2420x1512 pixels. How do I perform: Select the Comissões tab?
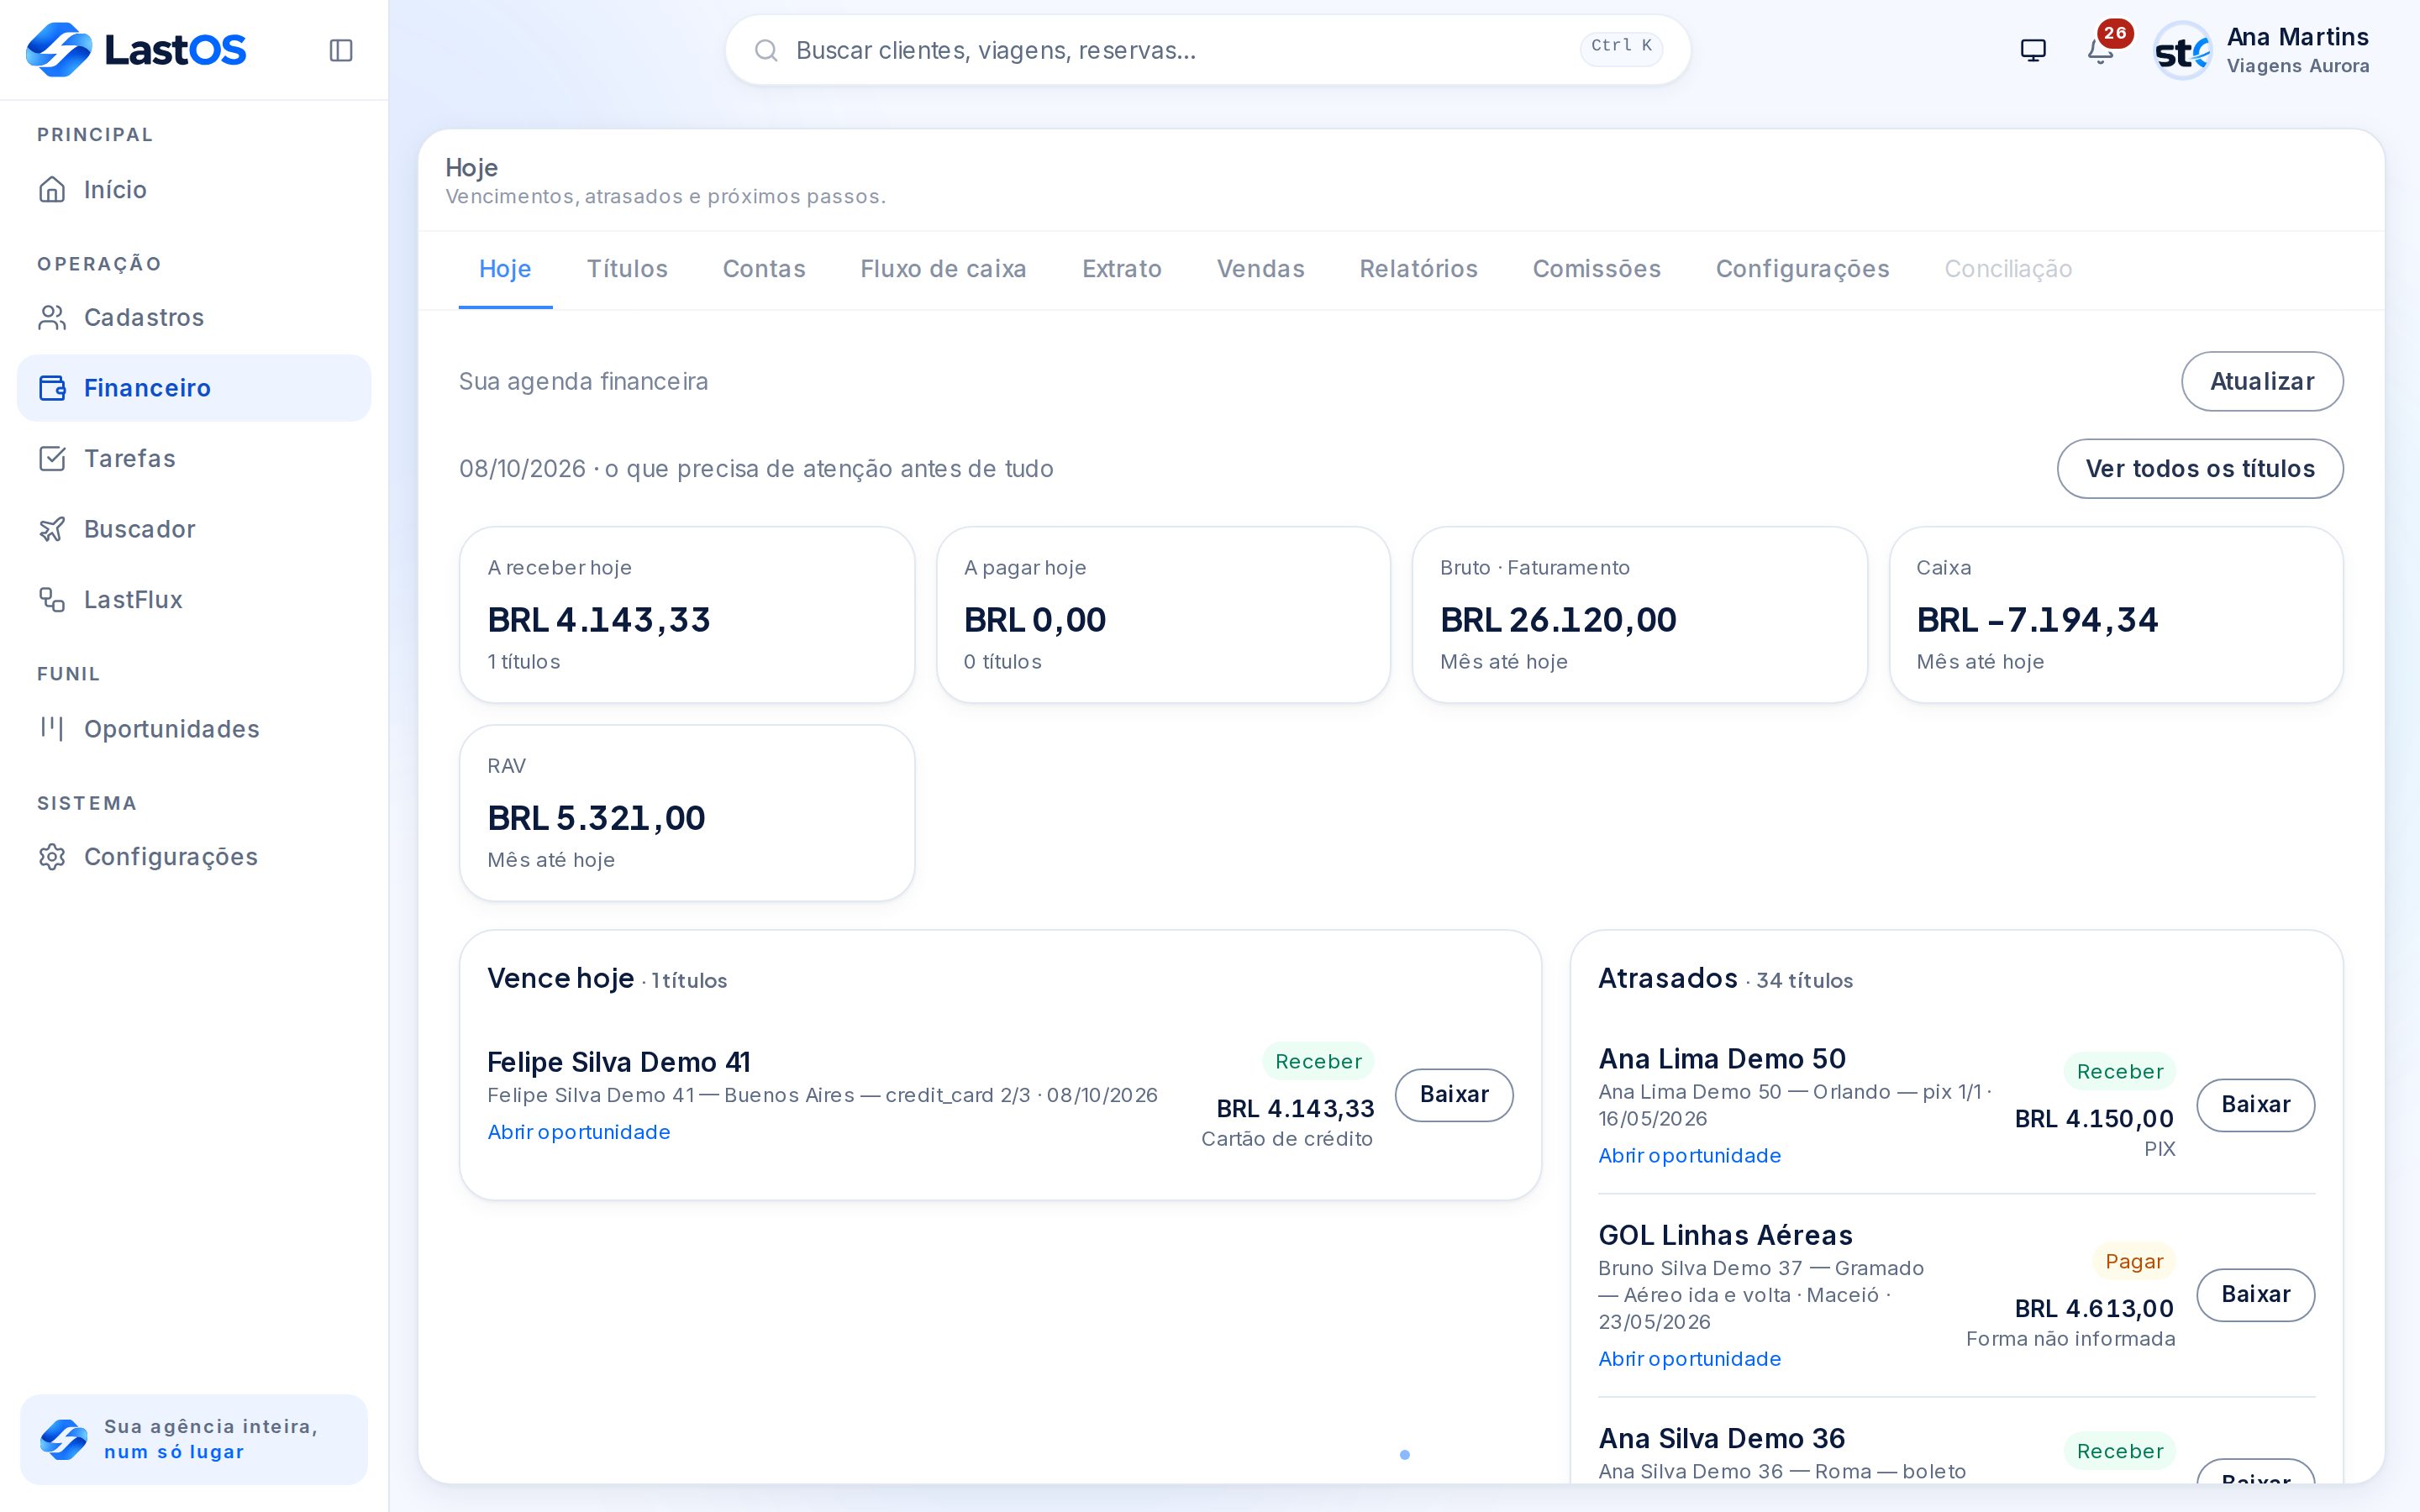[1596, 269]
